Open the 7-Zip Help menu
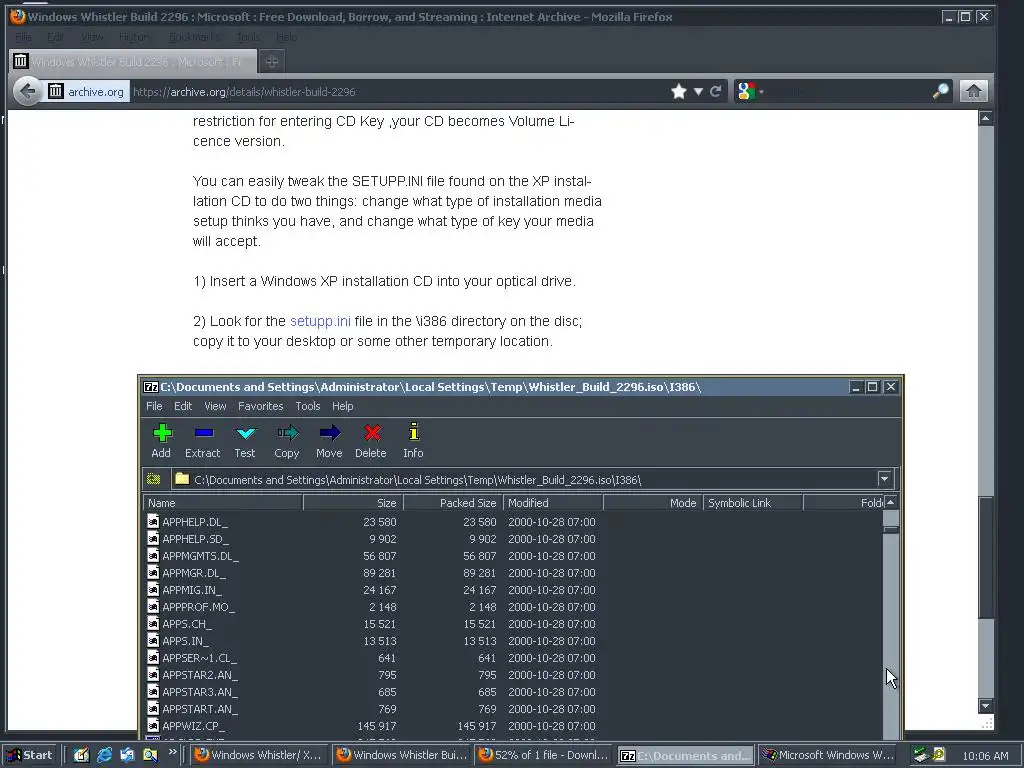Viewport: 1024px width, 768px height. pos(342,406)
